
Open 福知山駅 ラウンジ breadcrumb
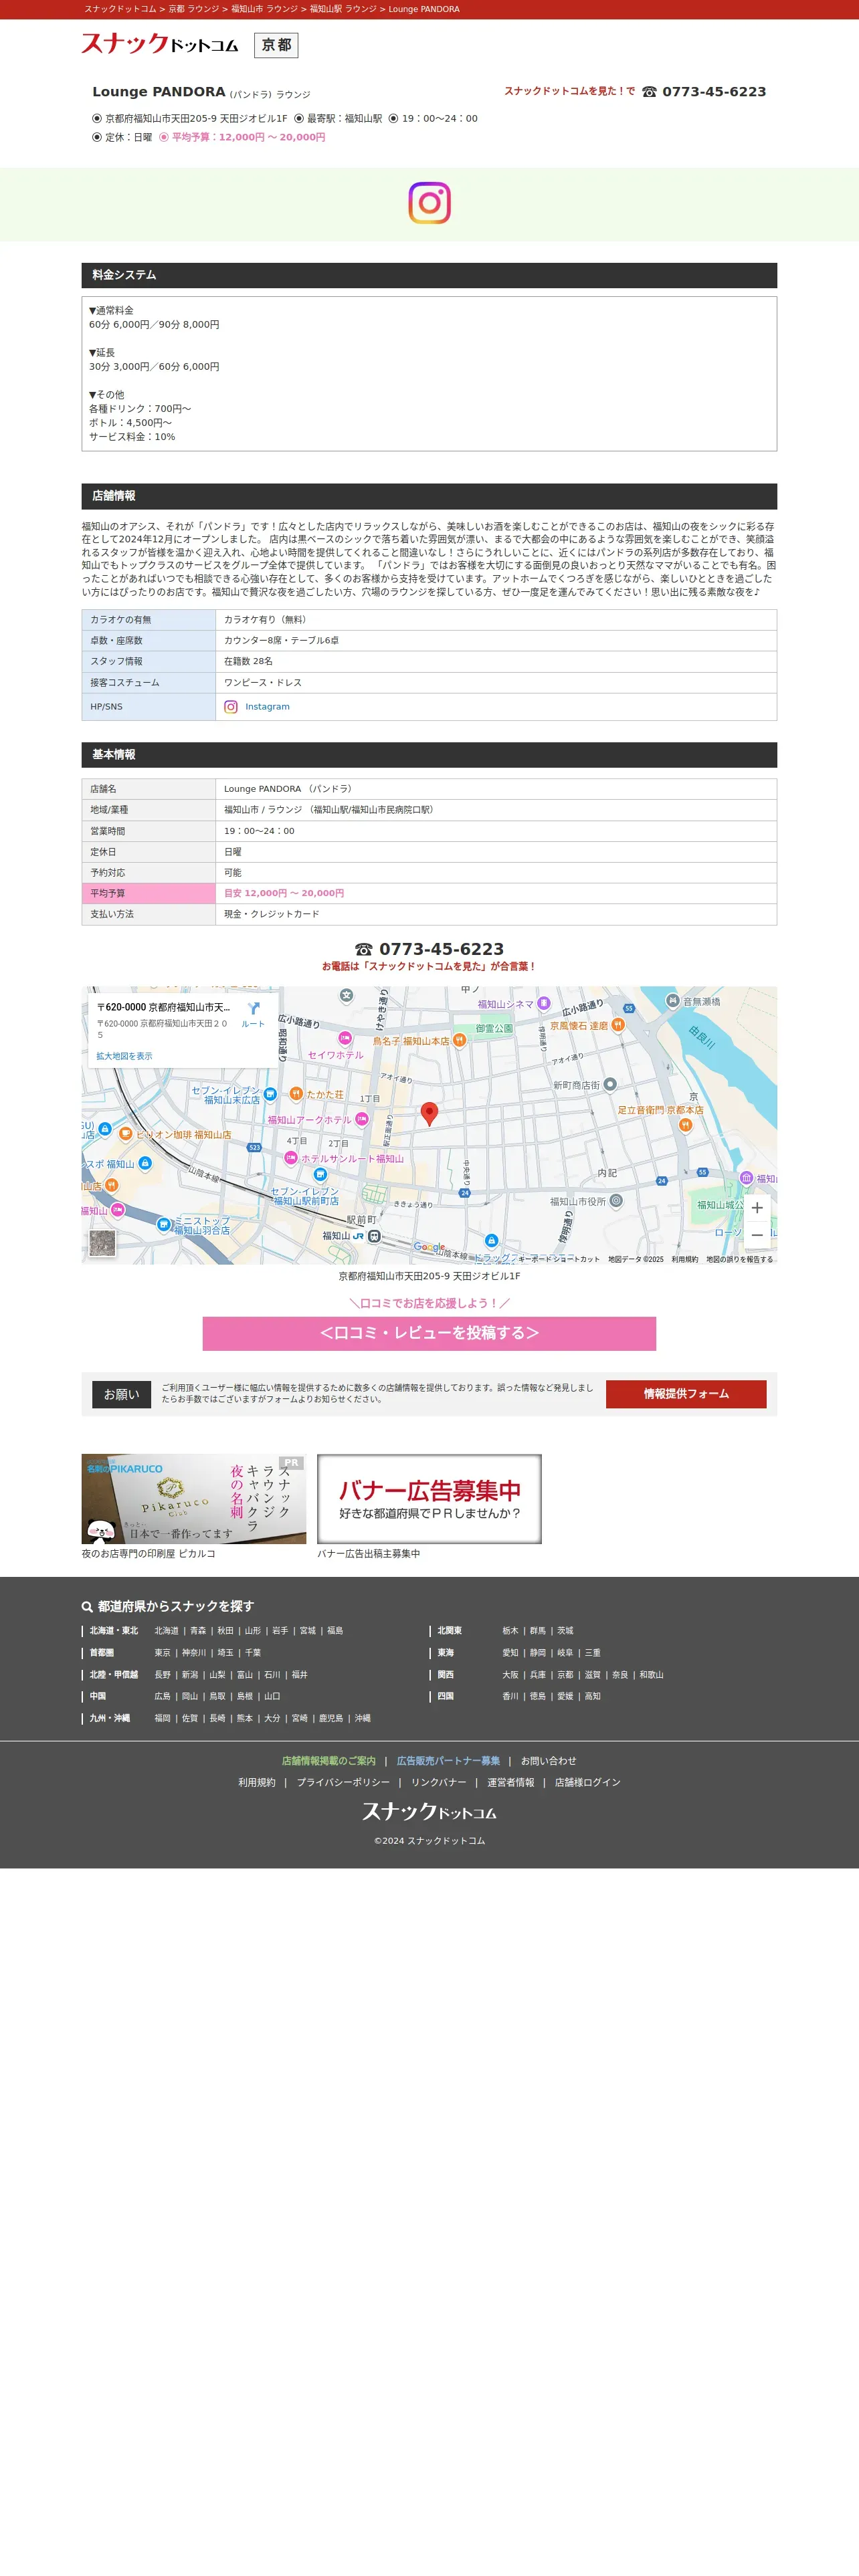pyautogui.click(x=343, y=9)
